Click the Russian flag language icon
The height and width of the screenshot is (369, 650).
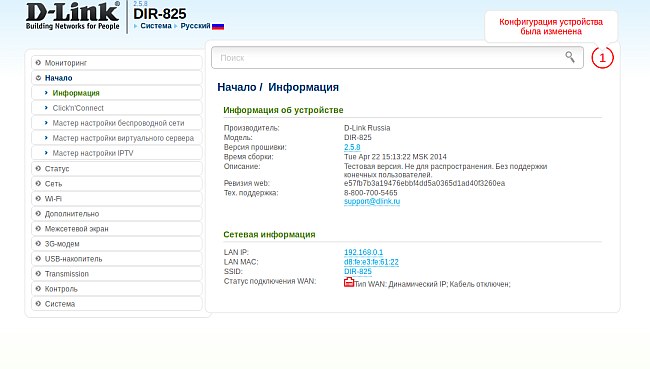click(218, 26)
